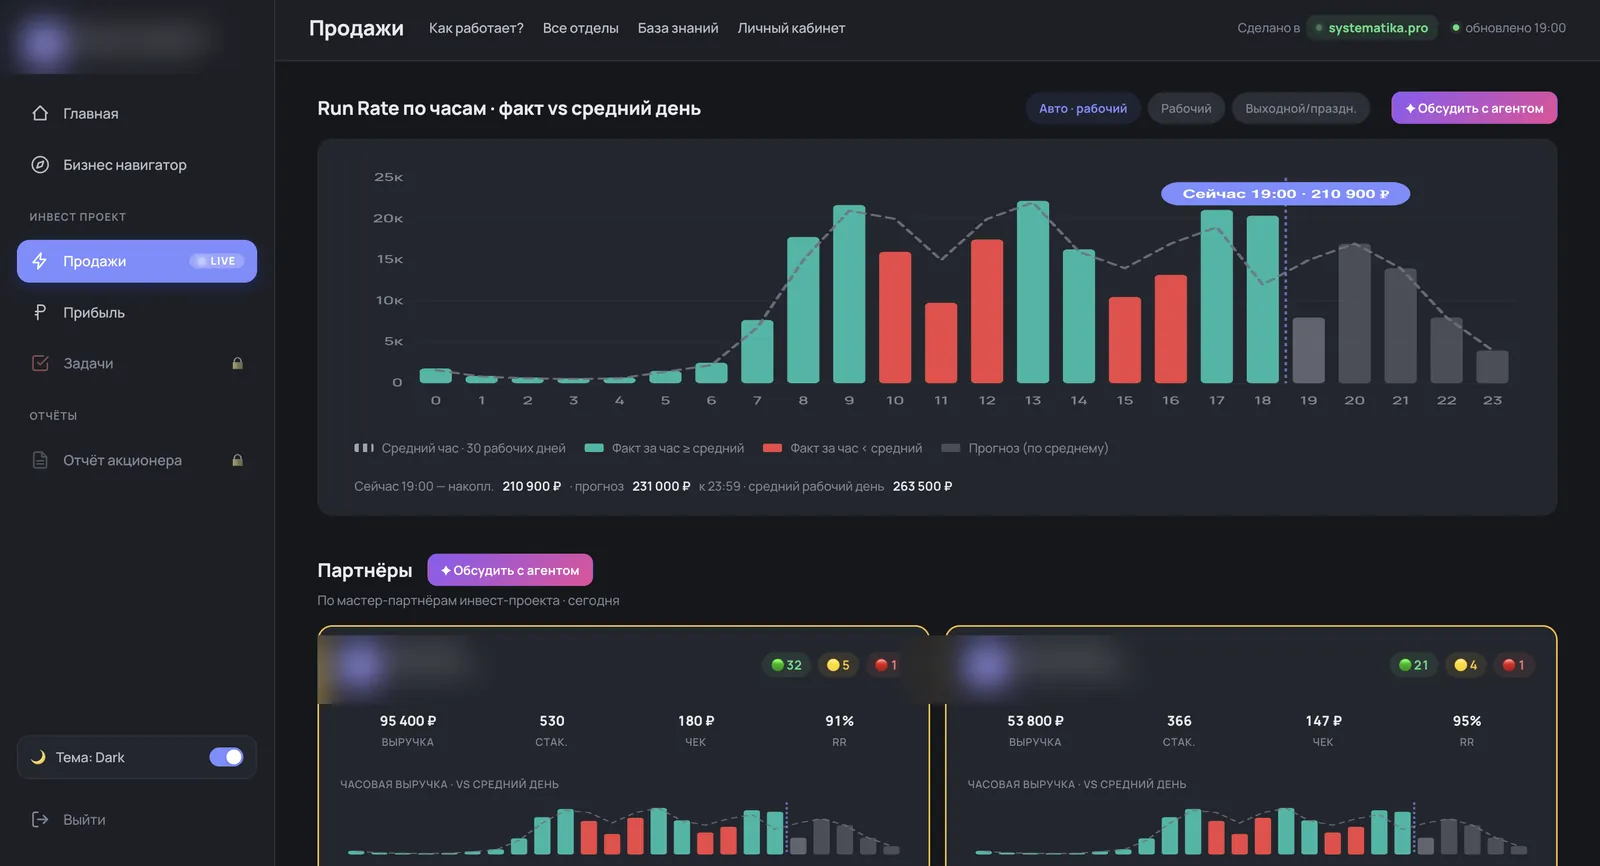This screenshot has height=866, width=1600.
Task: Click the 95 400 ₽ выручка value
Action: [408, 721]
